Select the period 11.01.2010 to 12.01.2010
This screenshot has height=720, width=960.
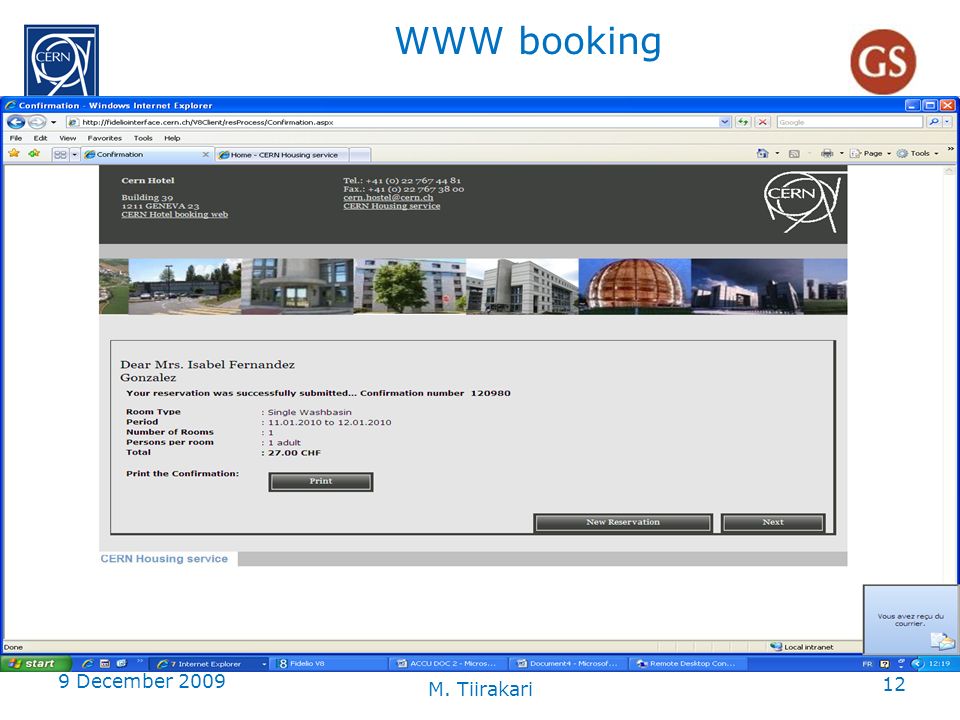pyautogui.click(x=329, y=422)
